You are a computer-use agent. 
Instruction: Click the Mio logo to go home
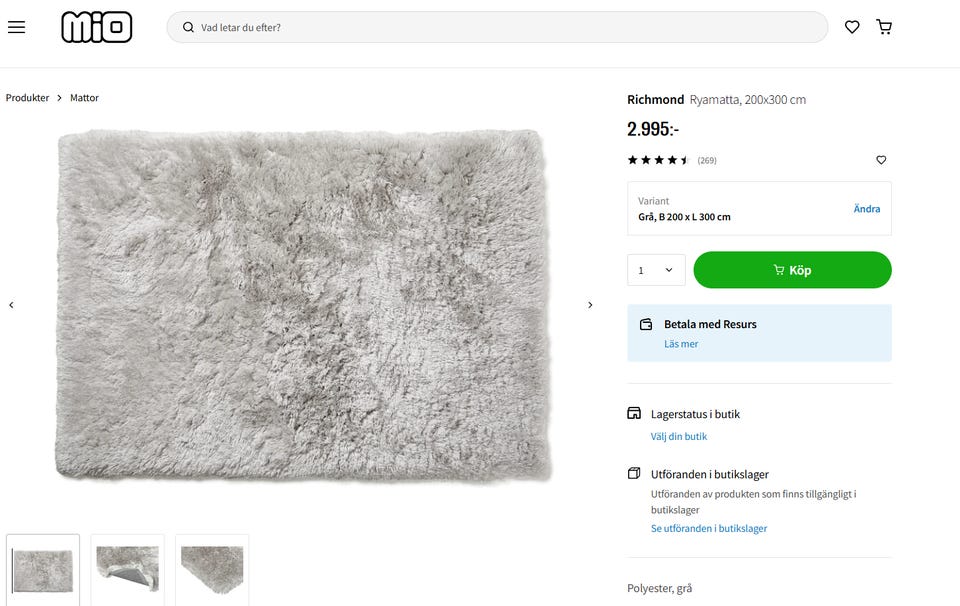tap(98, 27)
